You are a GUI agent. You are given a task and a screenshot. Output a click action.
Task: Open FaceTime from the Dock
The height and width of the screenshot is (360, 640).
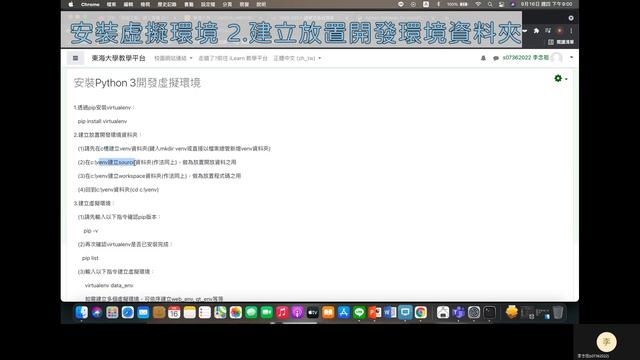pyautogui.click(x=267, y=313)
